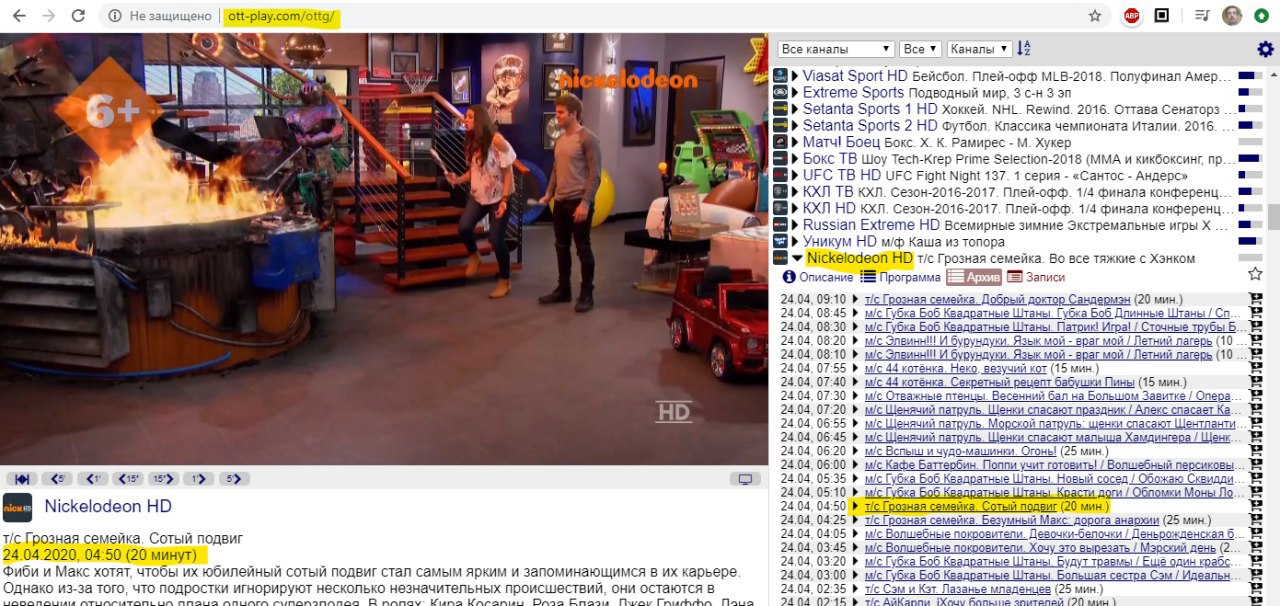Viewport: 1280px width, 606px height.
Task: Rewind the video 5 minutes back
Action: coord(58,479)
